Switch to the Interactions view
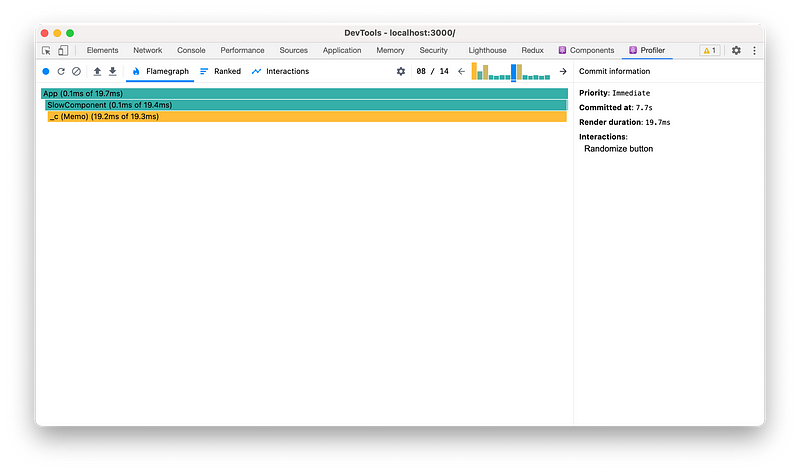This screenshot has height=473, width=800. (x=281, y=72)
